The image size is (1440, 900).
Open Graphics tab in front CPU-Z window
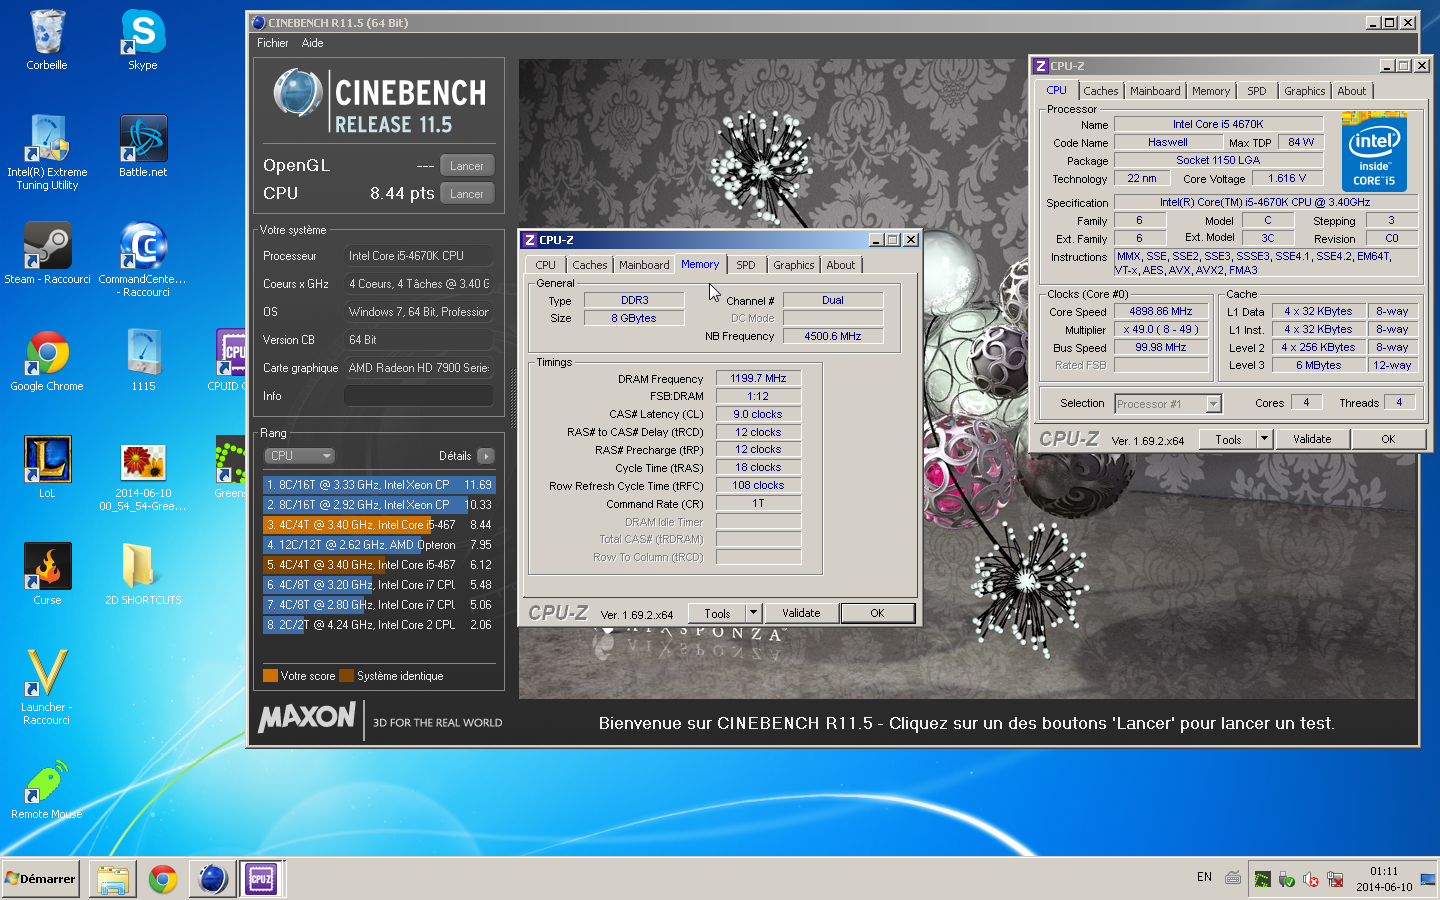793,265
